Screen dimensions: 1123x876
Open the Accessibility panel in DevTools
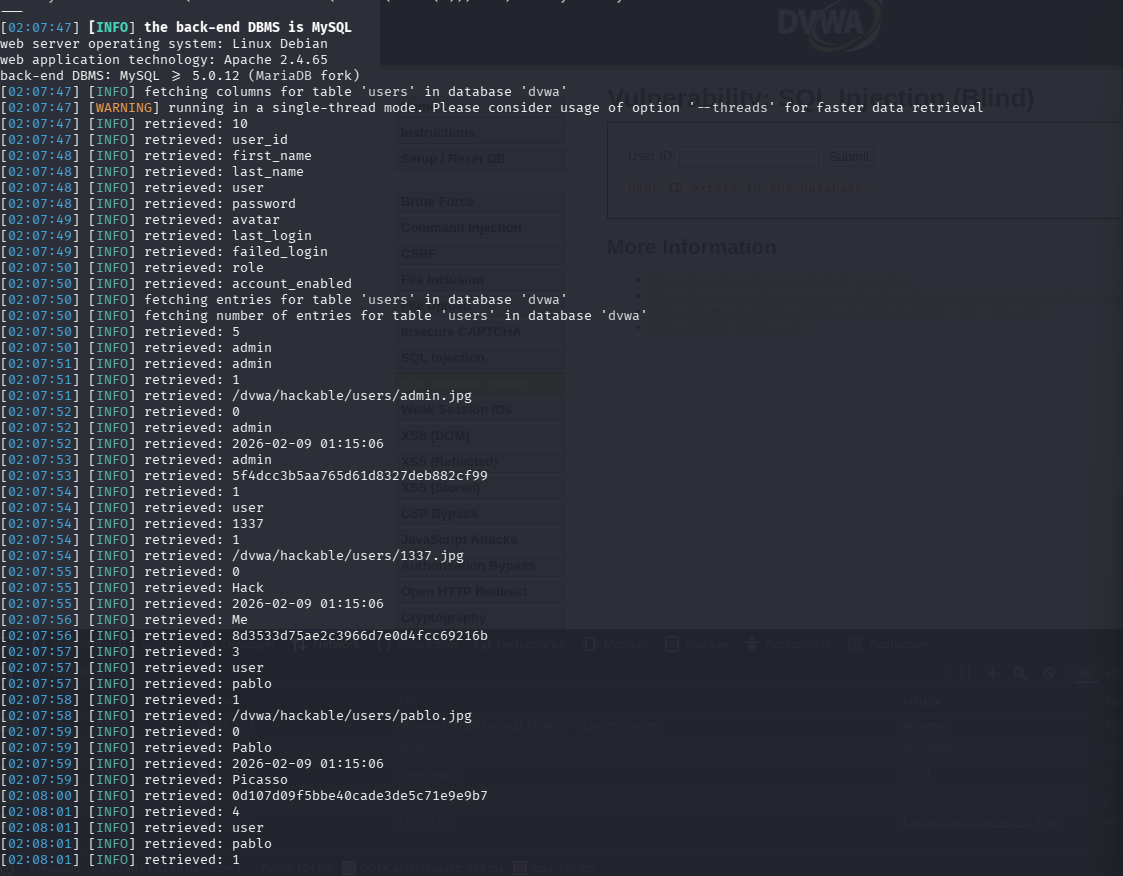(799, 644)
